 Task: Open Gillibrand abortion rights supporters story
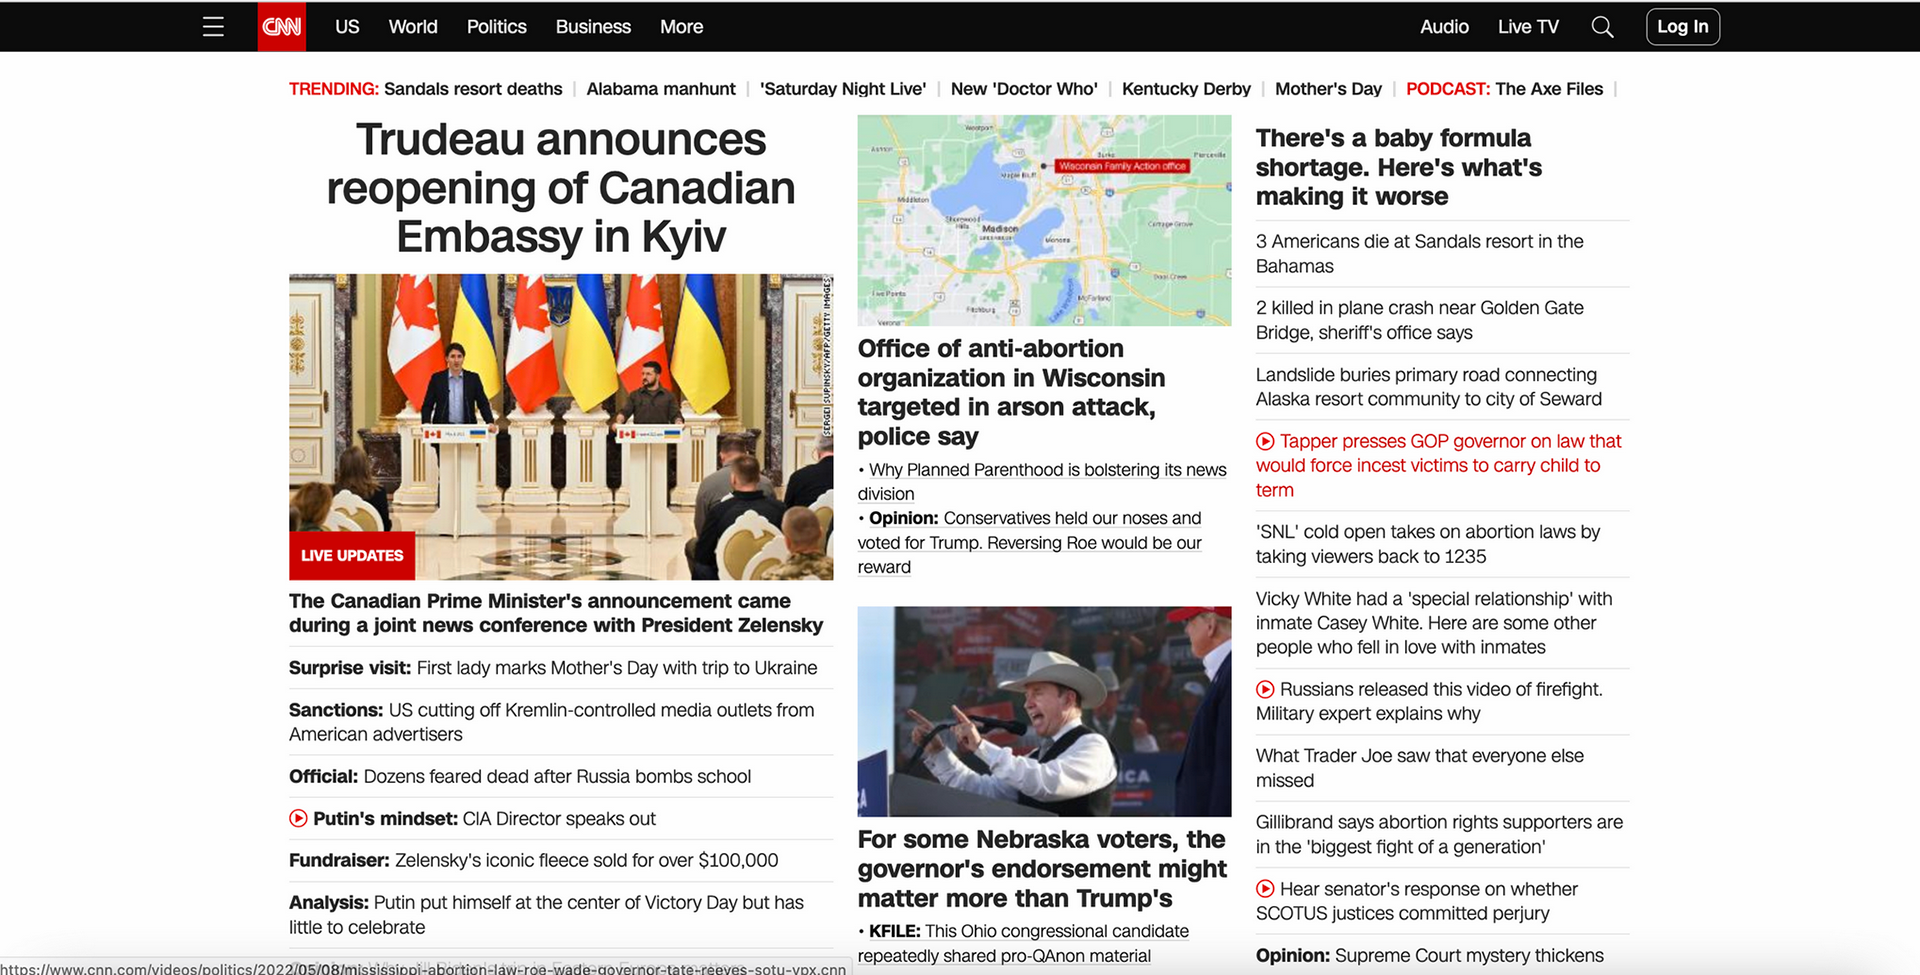1439,835
